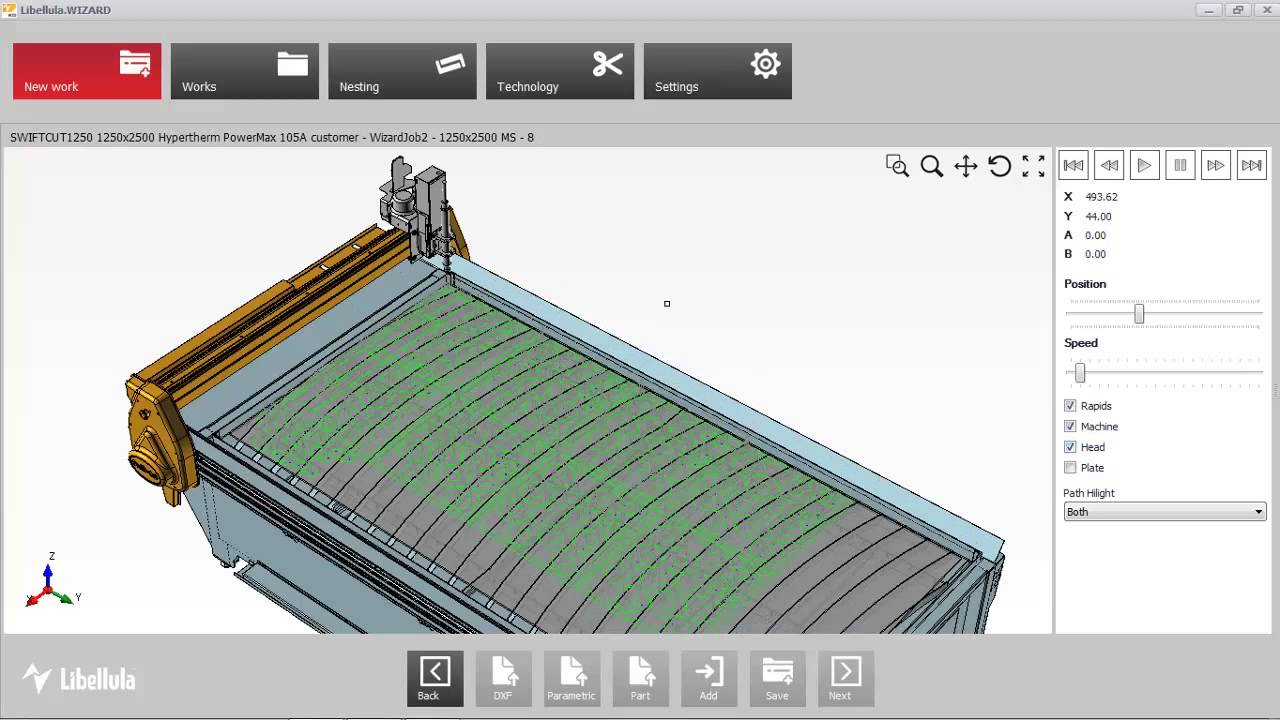Click the Part button
This screenshot has width=1280, height=720.
640,679
